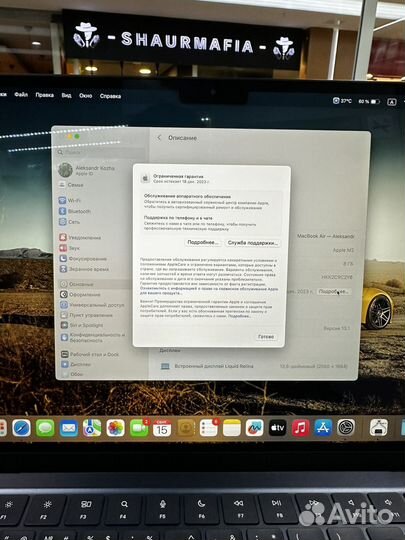This screenshot has width=405, height=540.
Task: Click the keyboard input source indicator
Action: coord(392,102)
